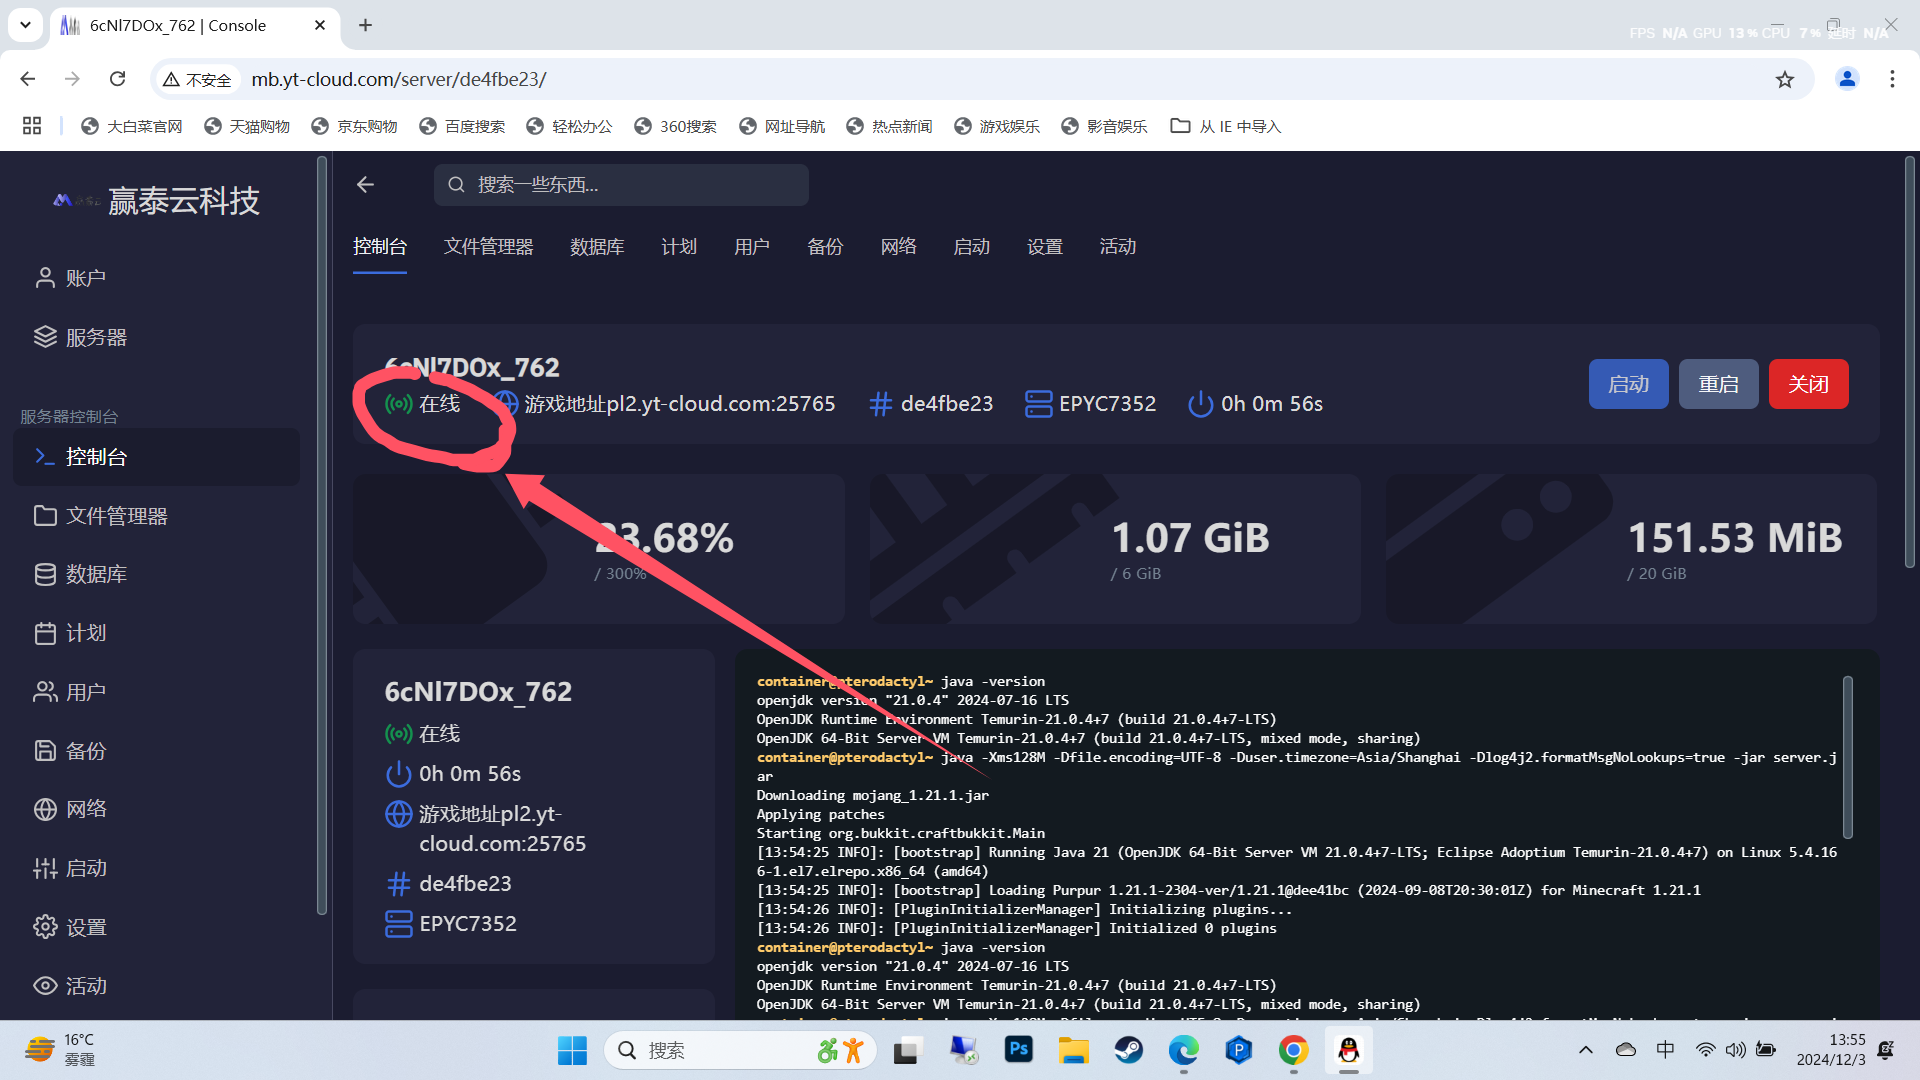Image resolution: width=1920 pixels, height=1080 pixels.
Task: Click blue 启动 start button
Action: coord(1628,384)
